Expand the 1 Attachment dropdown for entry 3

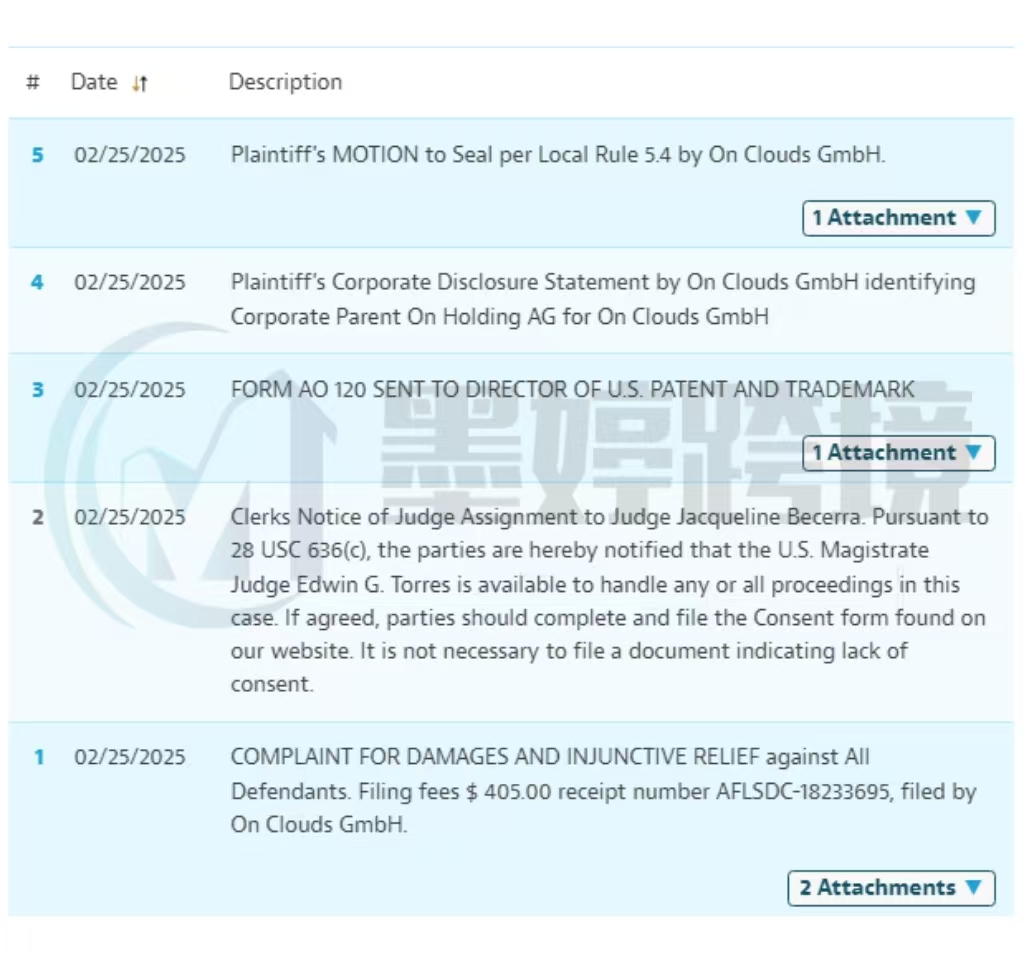pos(899,453)
